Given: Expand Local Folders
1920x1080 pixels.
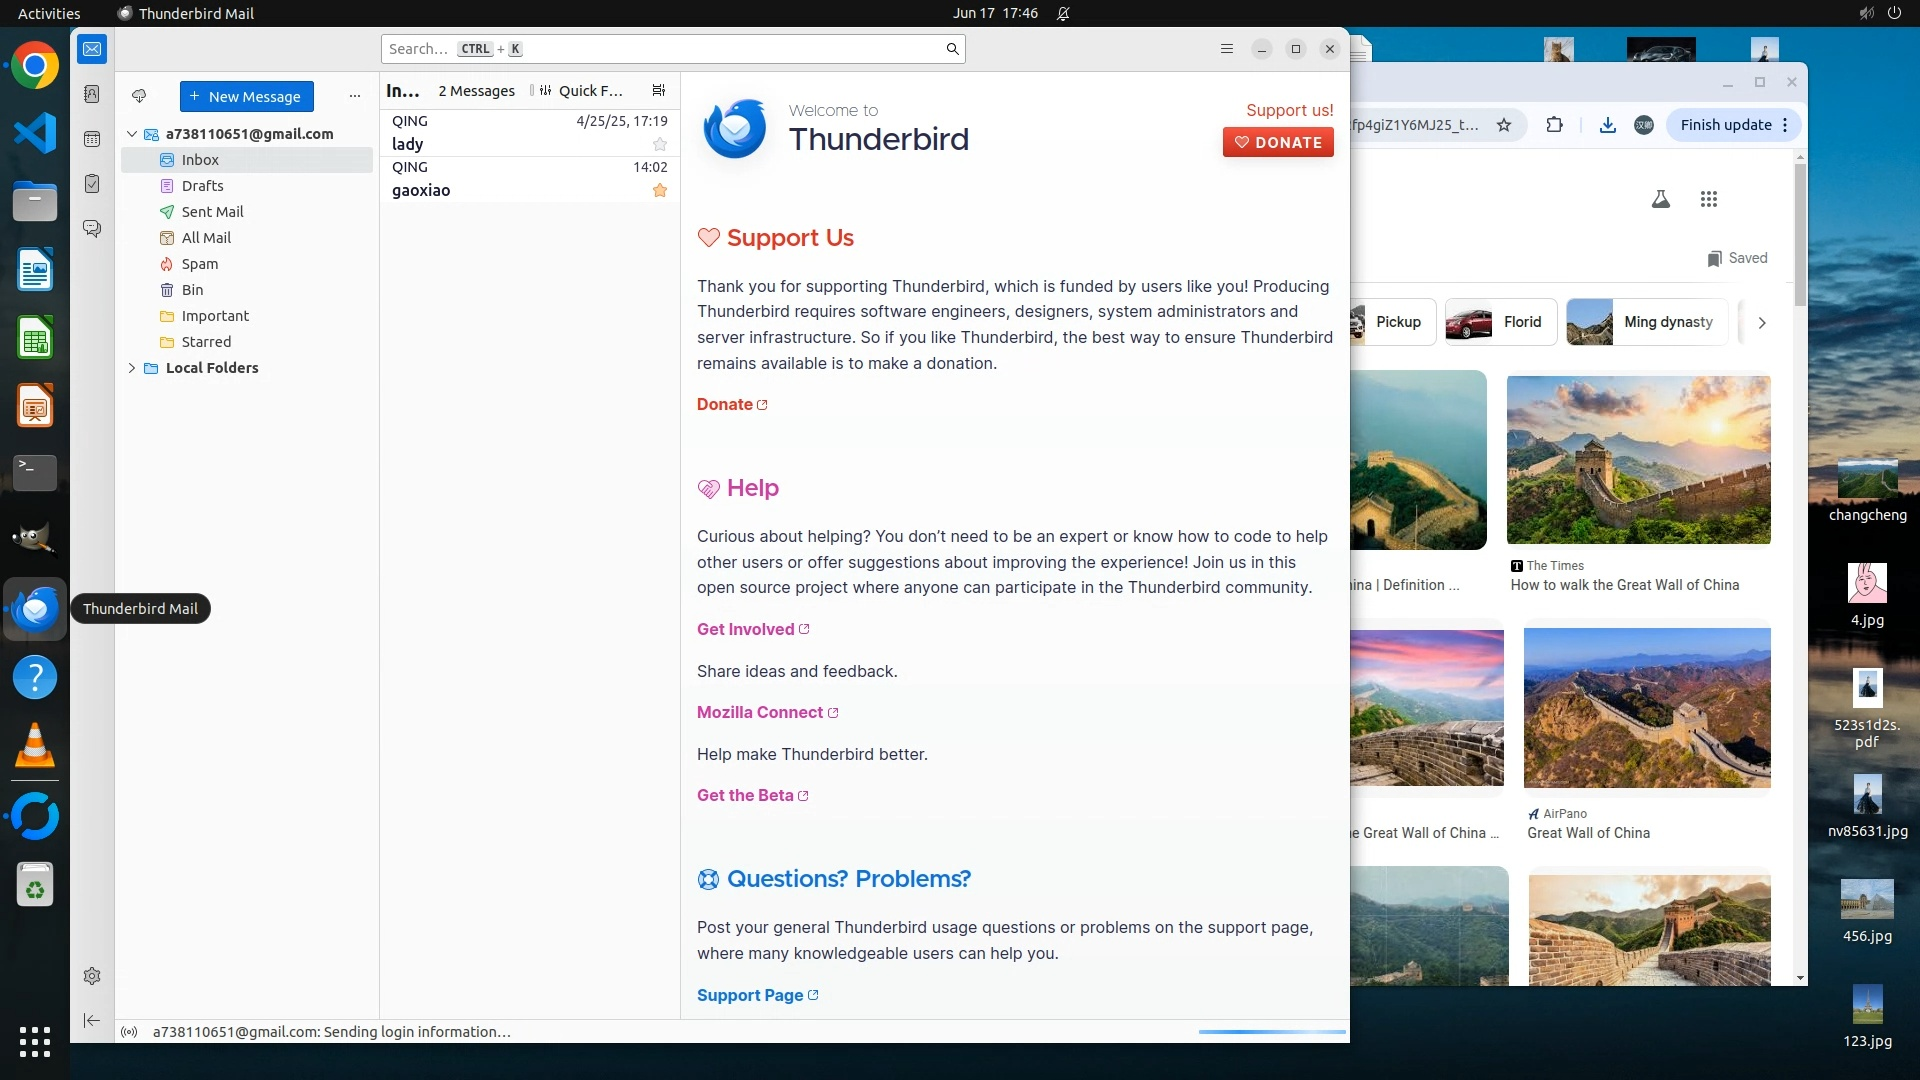Looking at the screenshot, I should point(132,368).
